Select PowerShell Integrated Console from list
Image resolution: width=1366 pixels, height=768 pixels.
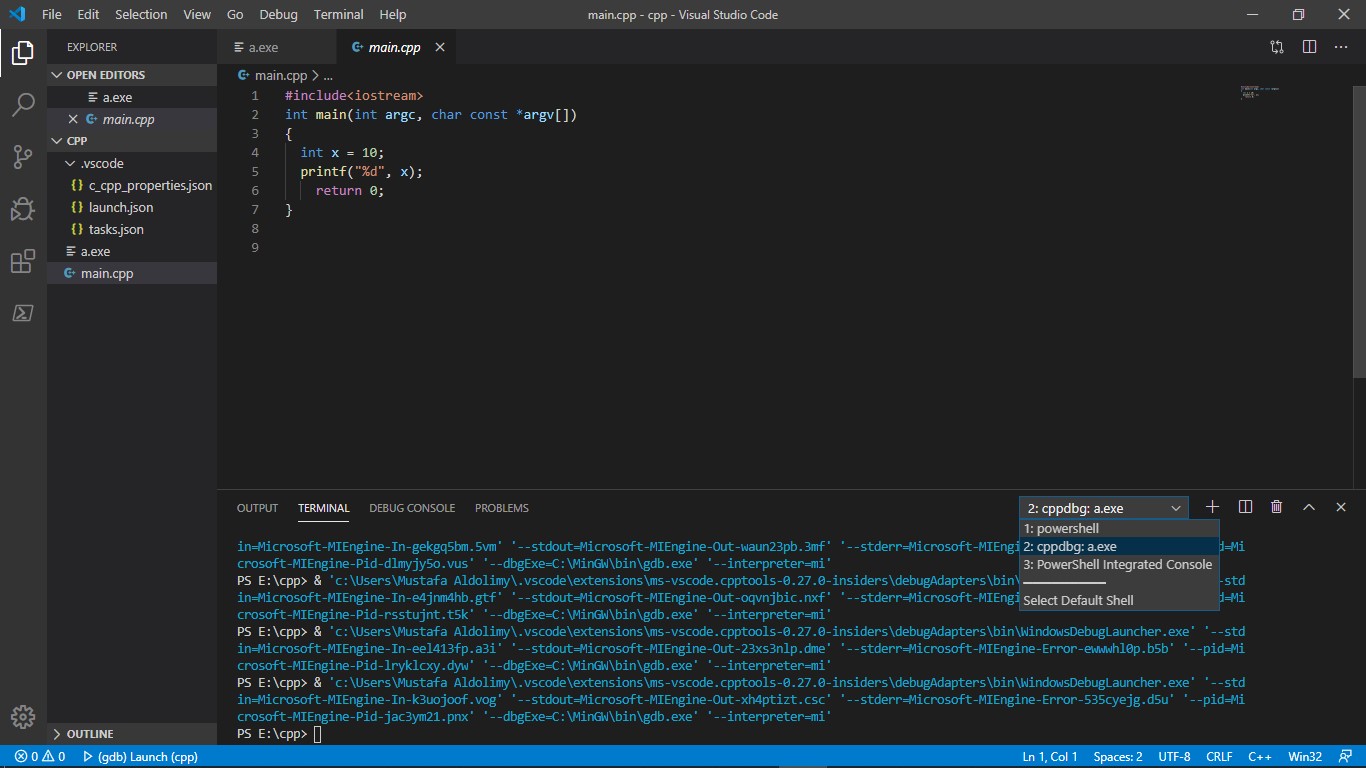coord(1117,564)
